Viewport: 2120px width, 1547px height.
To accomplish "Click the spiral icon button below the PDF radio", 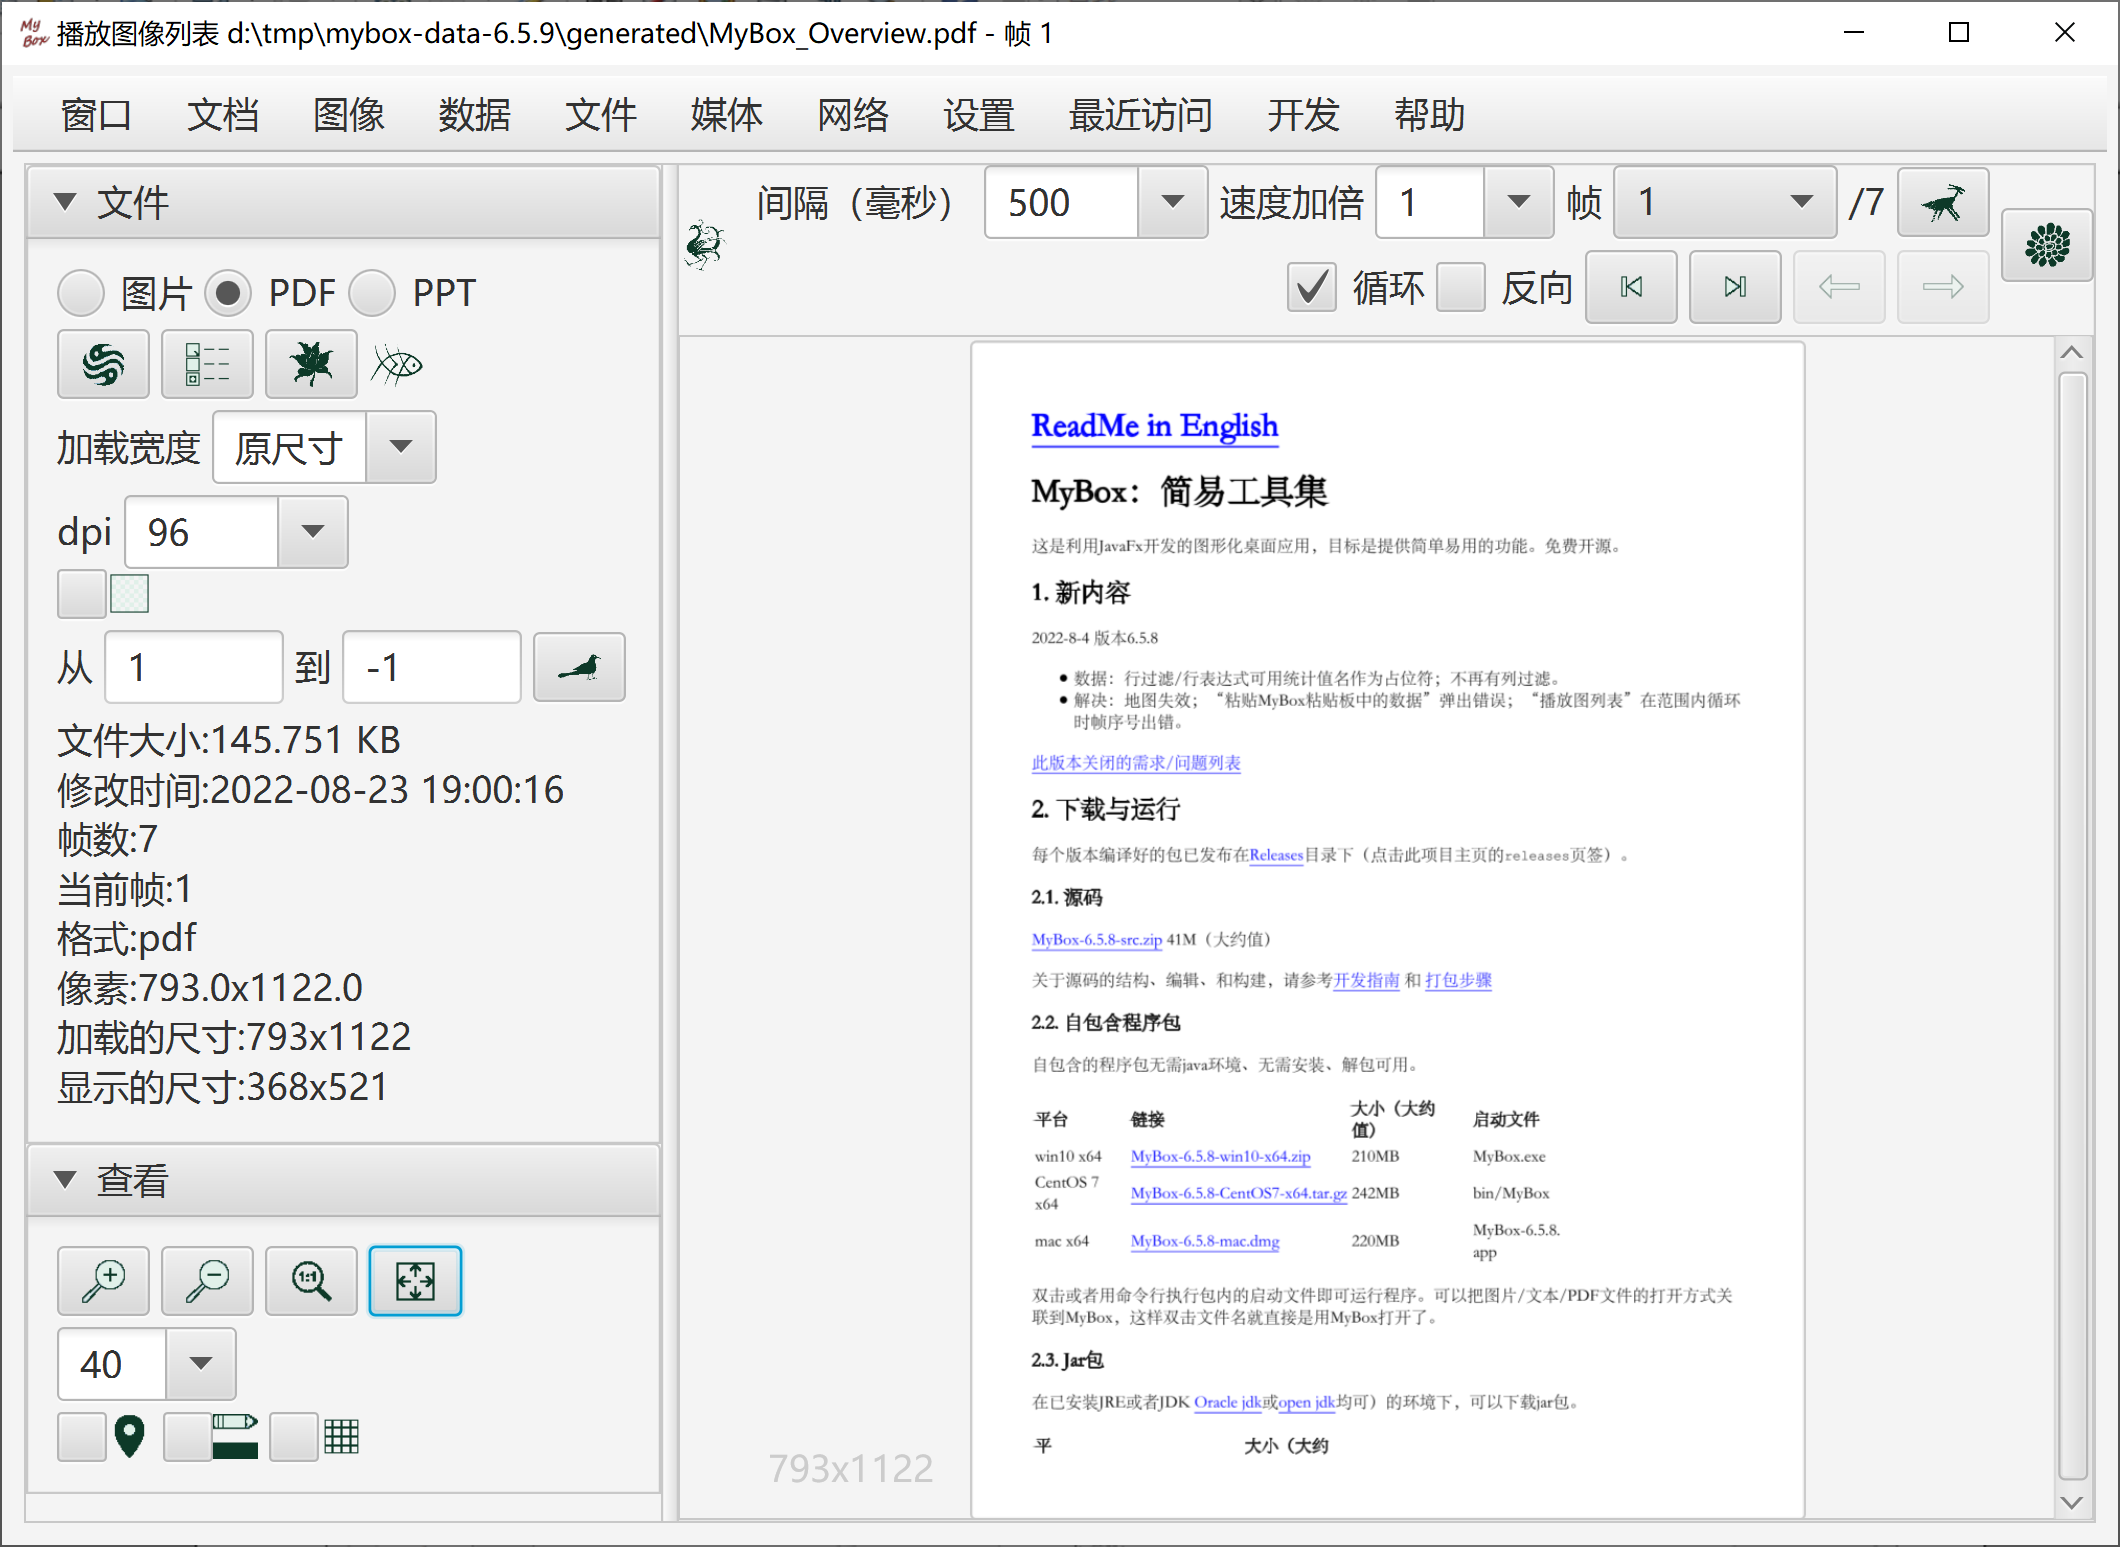I will [x=103, y=365].
